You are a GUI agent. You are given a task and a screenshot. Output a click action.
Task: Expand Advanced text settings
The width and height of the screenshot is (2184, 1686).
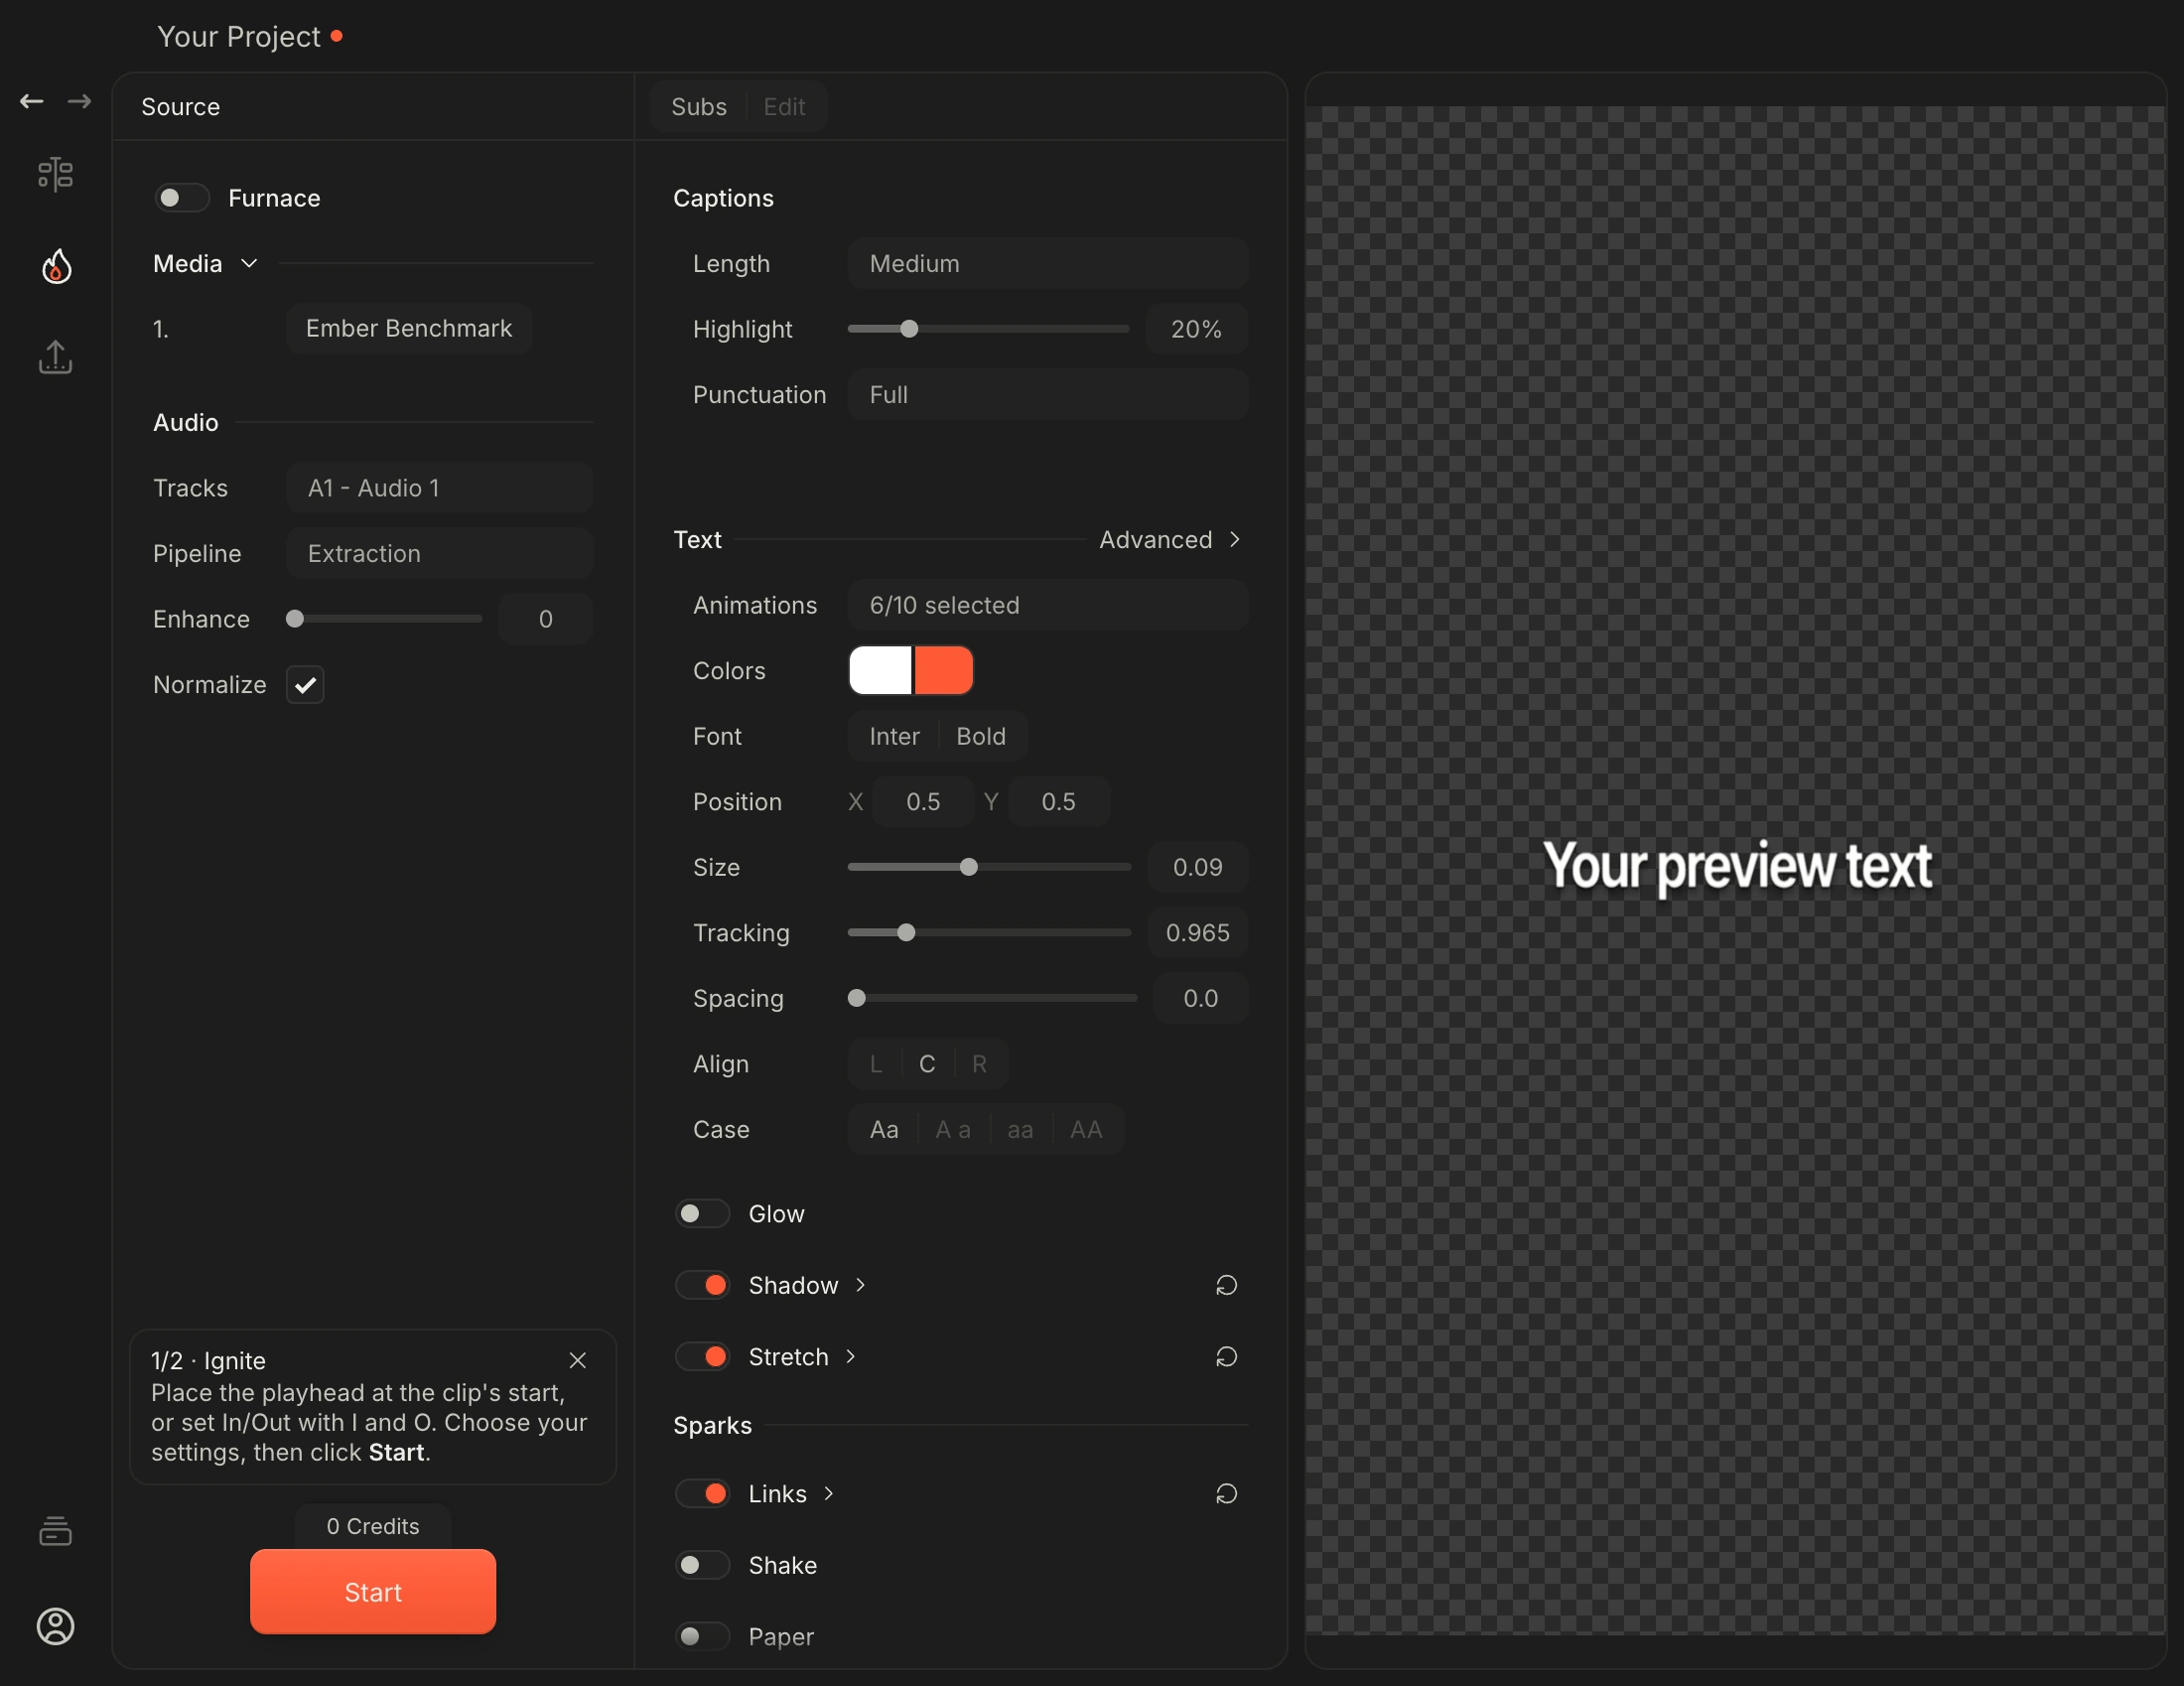coord(1169,540)
